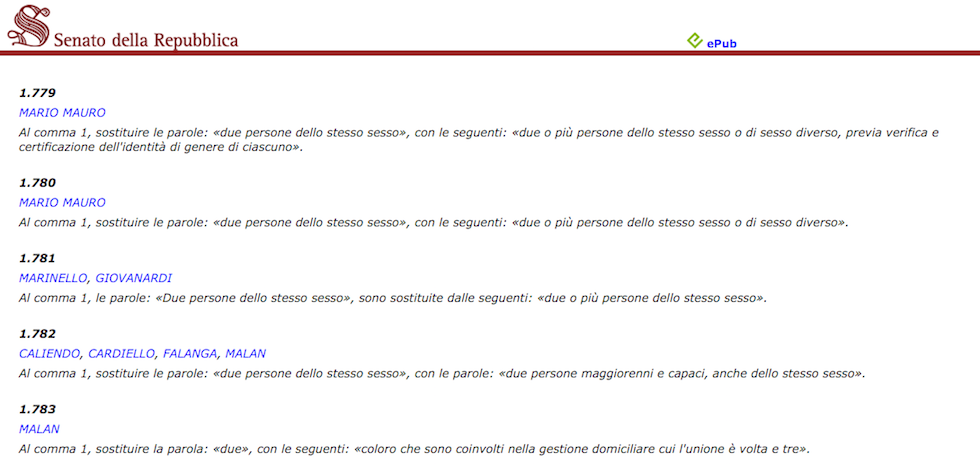Open the CALIENDO senator link
The height and width of the screenshot is (471, 980).
(50, 354)
